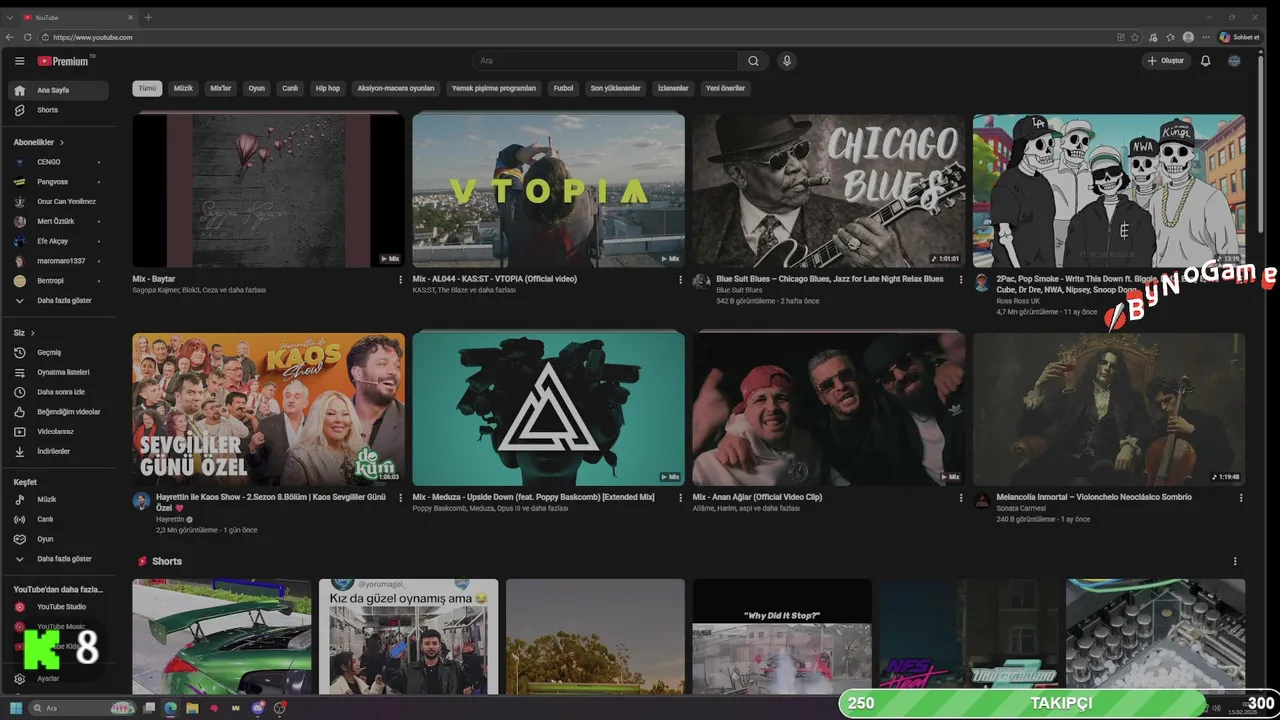Open Müzik under Keşfet
This screenshot has width=1280, height=720.
click(x=58, y=499)
